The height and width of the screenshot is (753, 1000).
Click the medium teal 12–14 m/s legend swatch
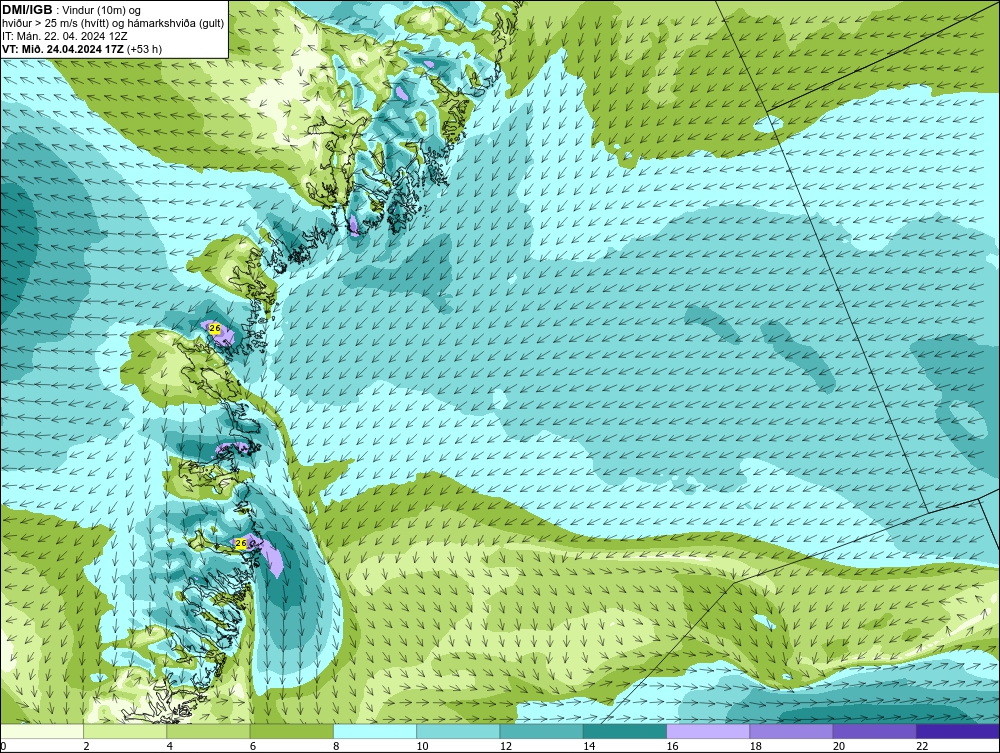coord(541,731)
